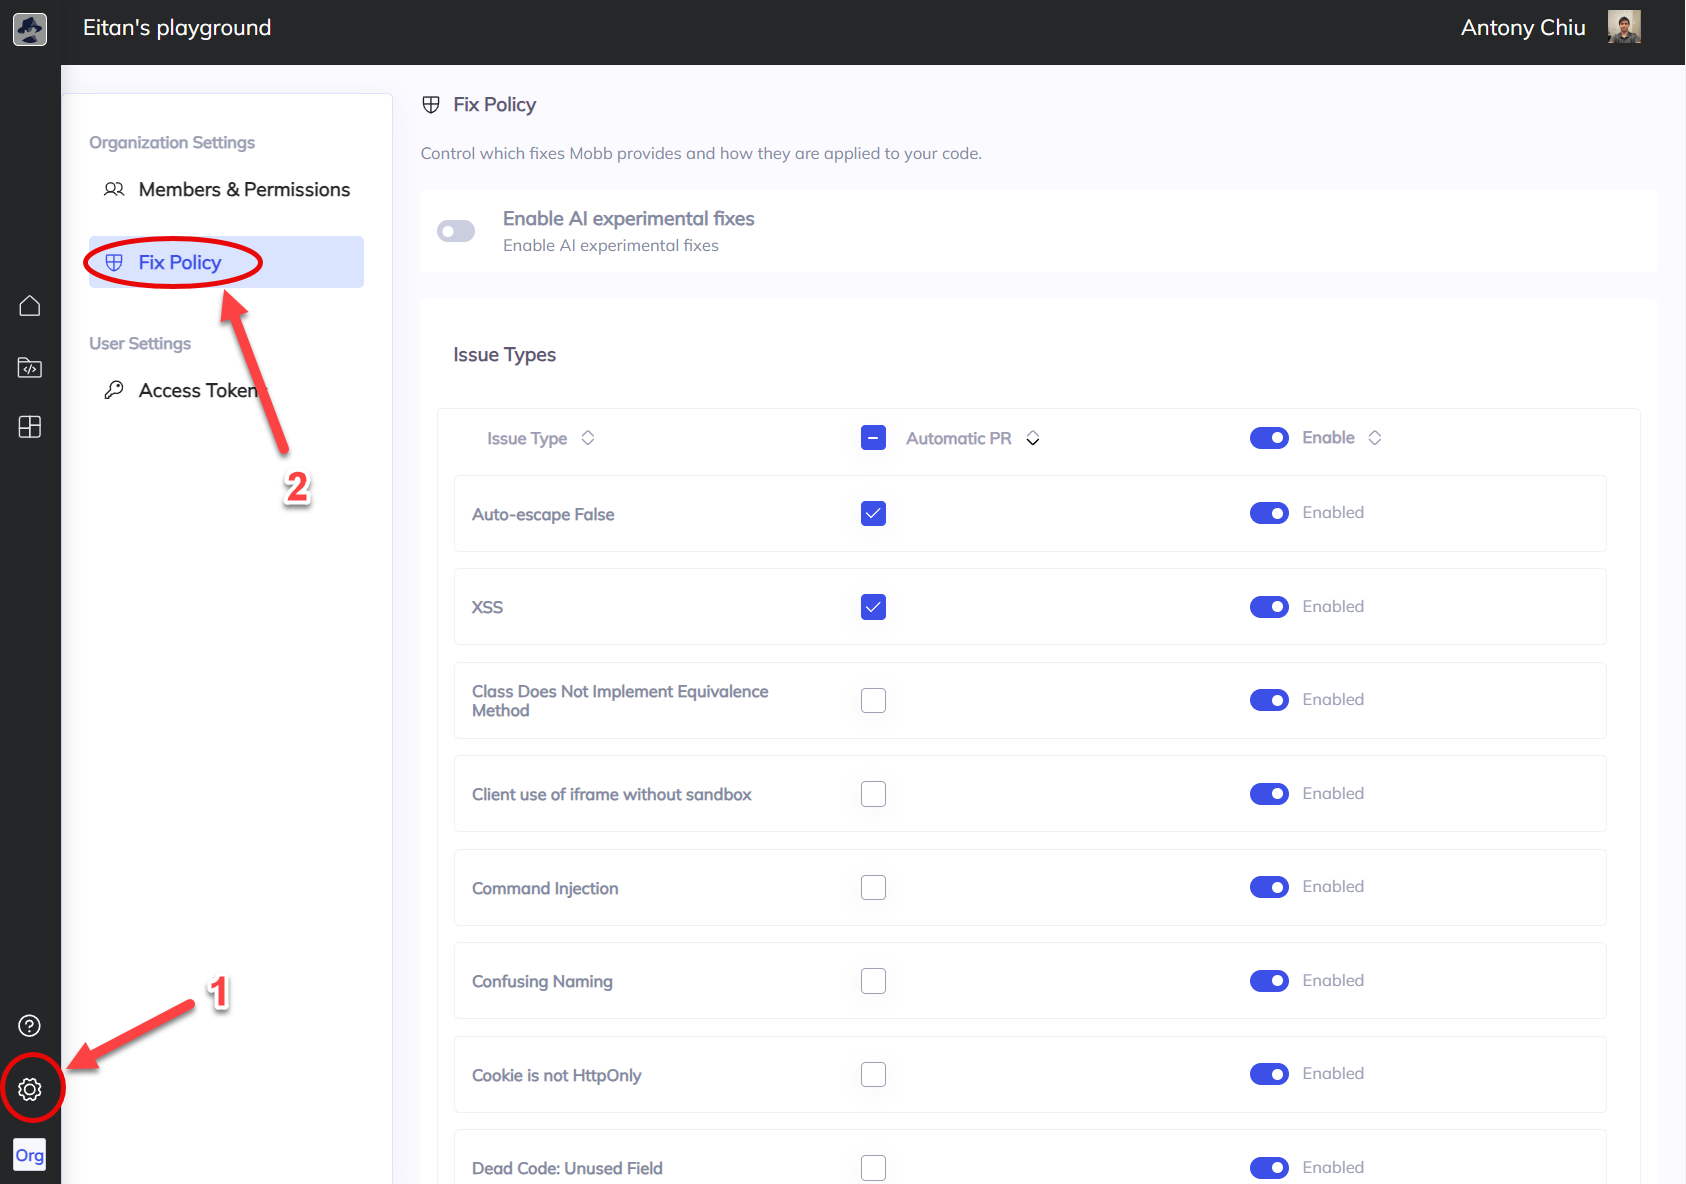This screenshot has width=1686, height=1184.
Task: Open Access Tokens user settings
Action: pyautogui.click(x=197, y=391)
